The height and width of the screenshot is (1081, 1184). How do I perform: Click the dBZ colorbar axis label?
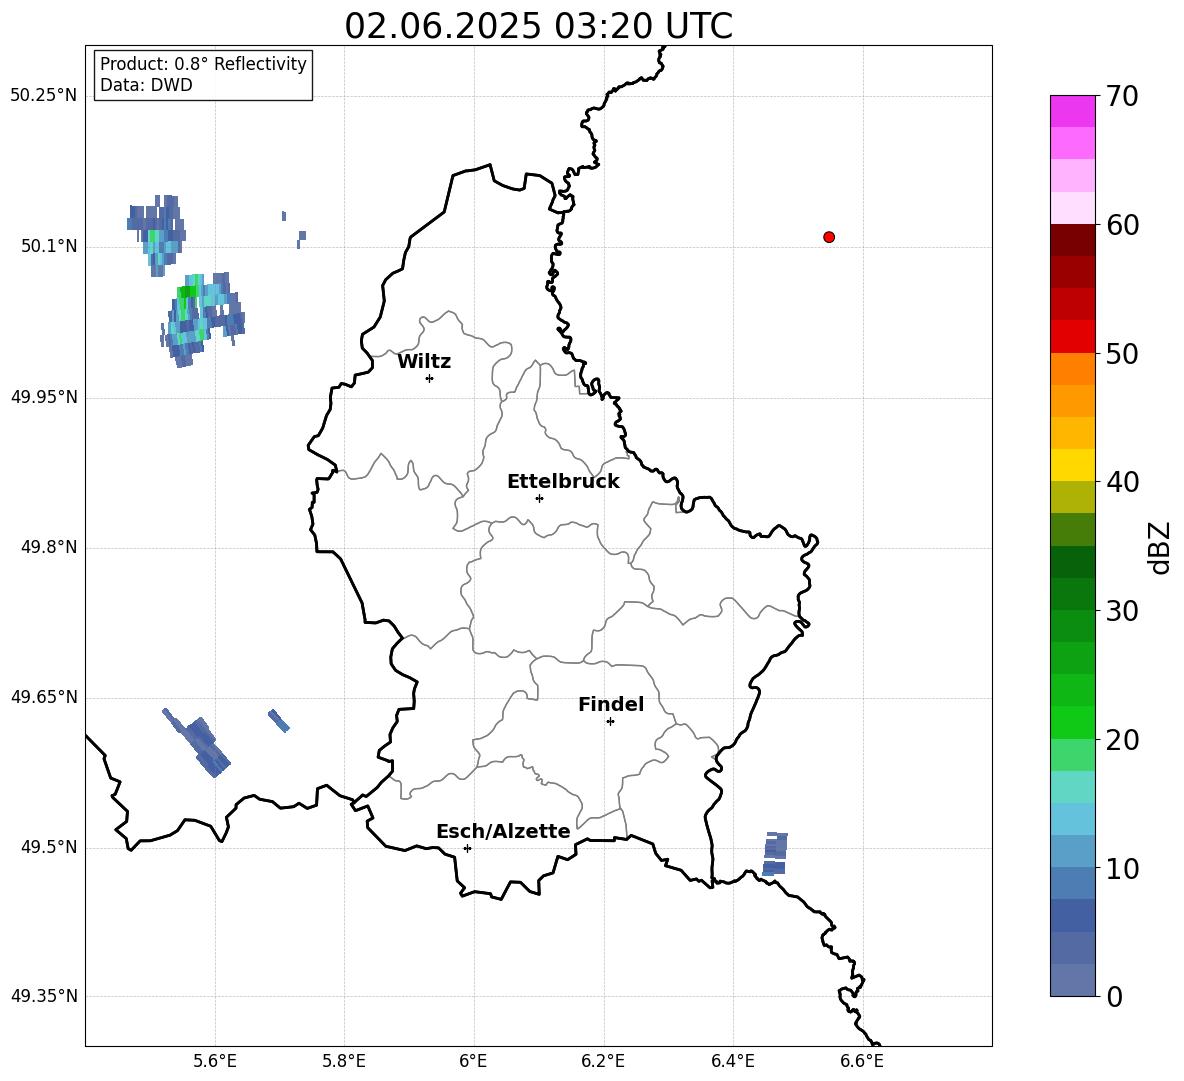pos(1161,547)
